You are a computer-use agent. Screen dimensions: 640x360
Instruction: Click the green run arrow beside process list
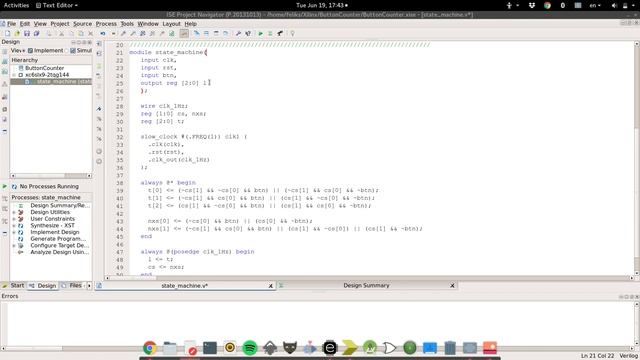click(4, 187)
